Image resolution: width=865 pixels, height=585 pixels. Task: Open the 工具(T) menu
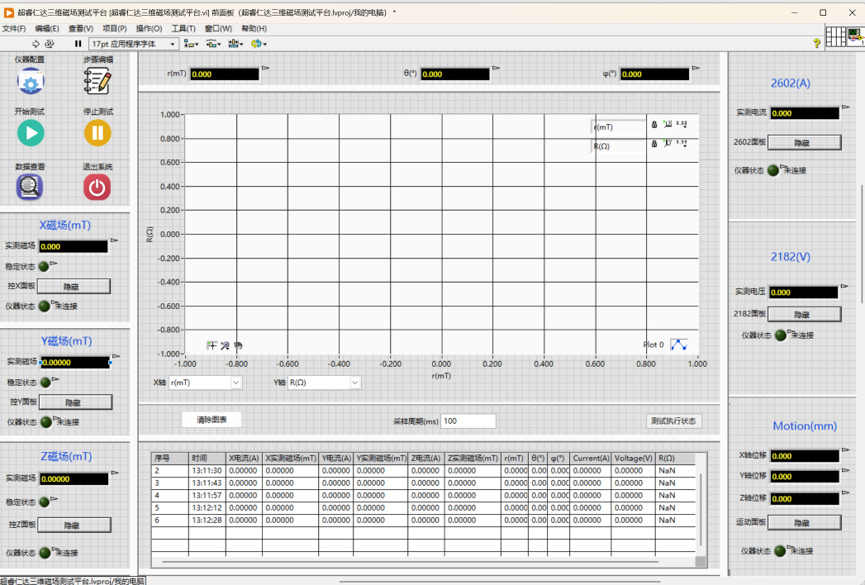184,29
